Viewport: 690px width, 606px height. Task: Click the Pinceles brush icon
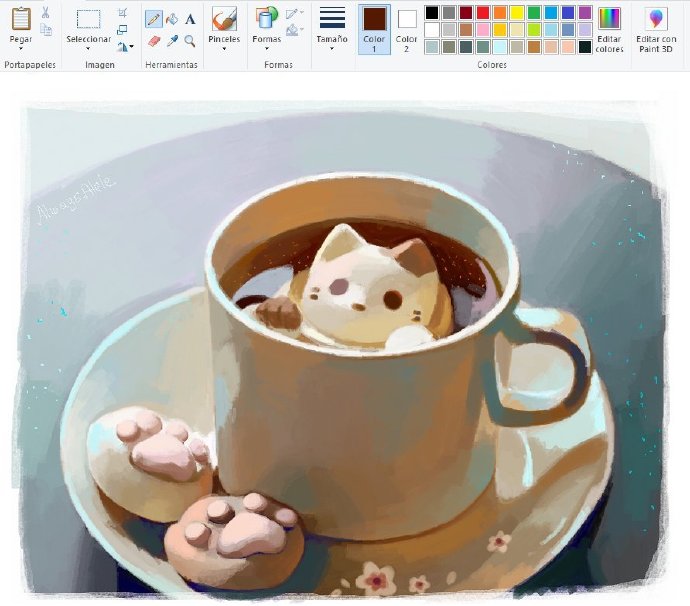pyautogui.click(x=224, y=19)
